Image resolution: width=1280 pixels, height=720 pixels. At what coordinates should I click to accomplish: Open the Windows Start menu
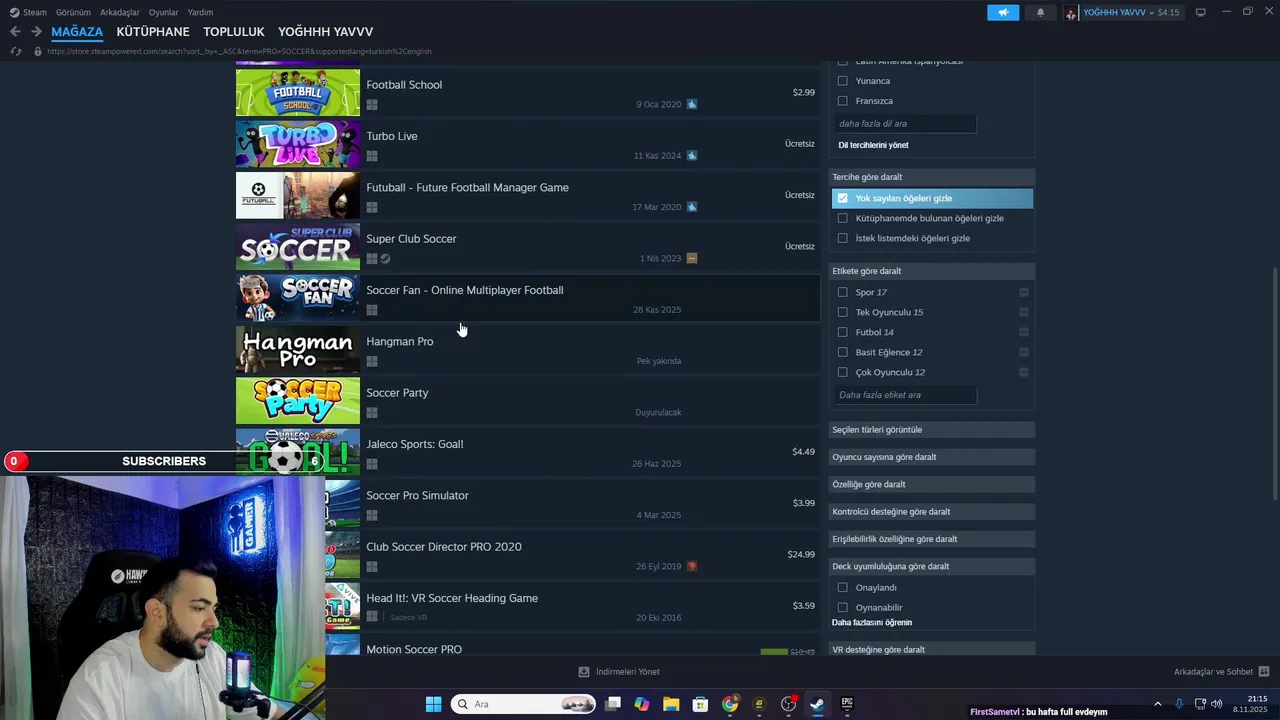point(433,704)
